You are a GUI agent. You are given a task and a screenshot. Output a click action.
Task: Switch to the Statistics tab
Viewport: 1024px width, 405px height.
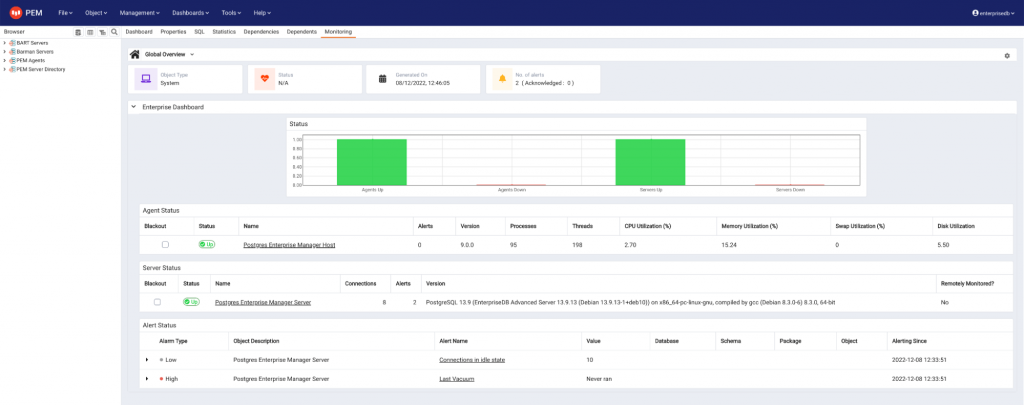coord(224,32)
